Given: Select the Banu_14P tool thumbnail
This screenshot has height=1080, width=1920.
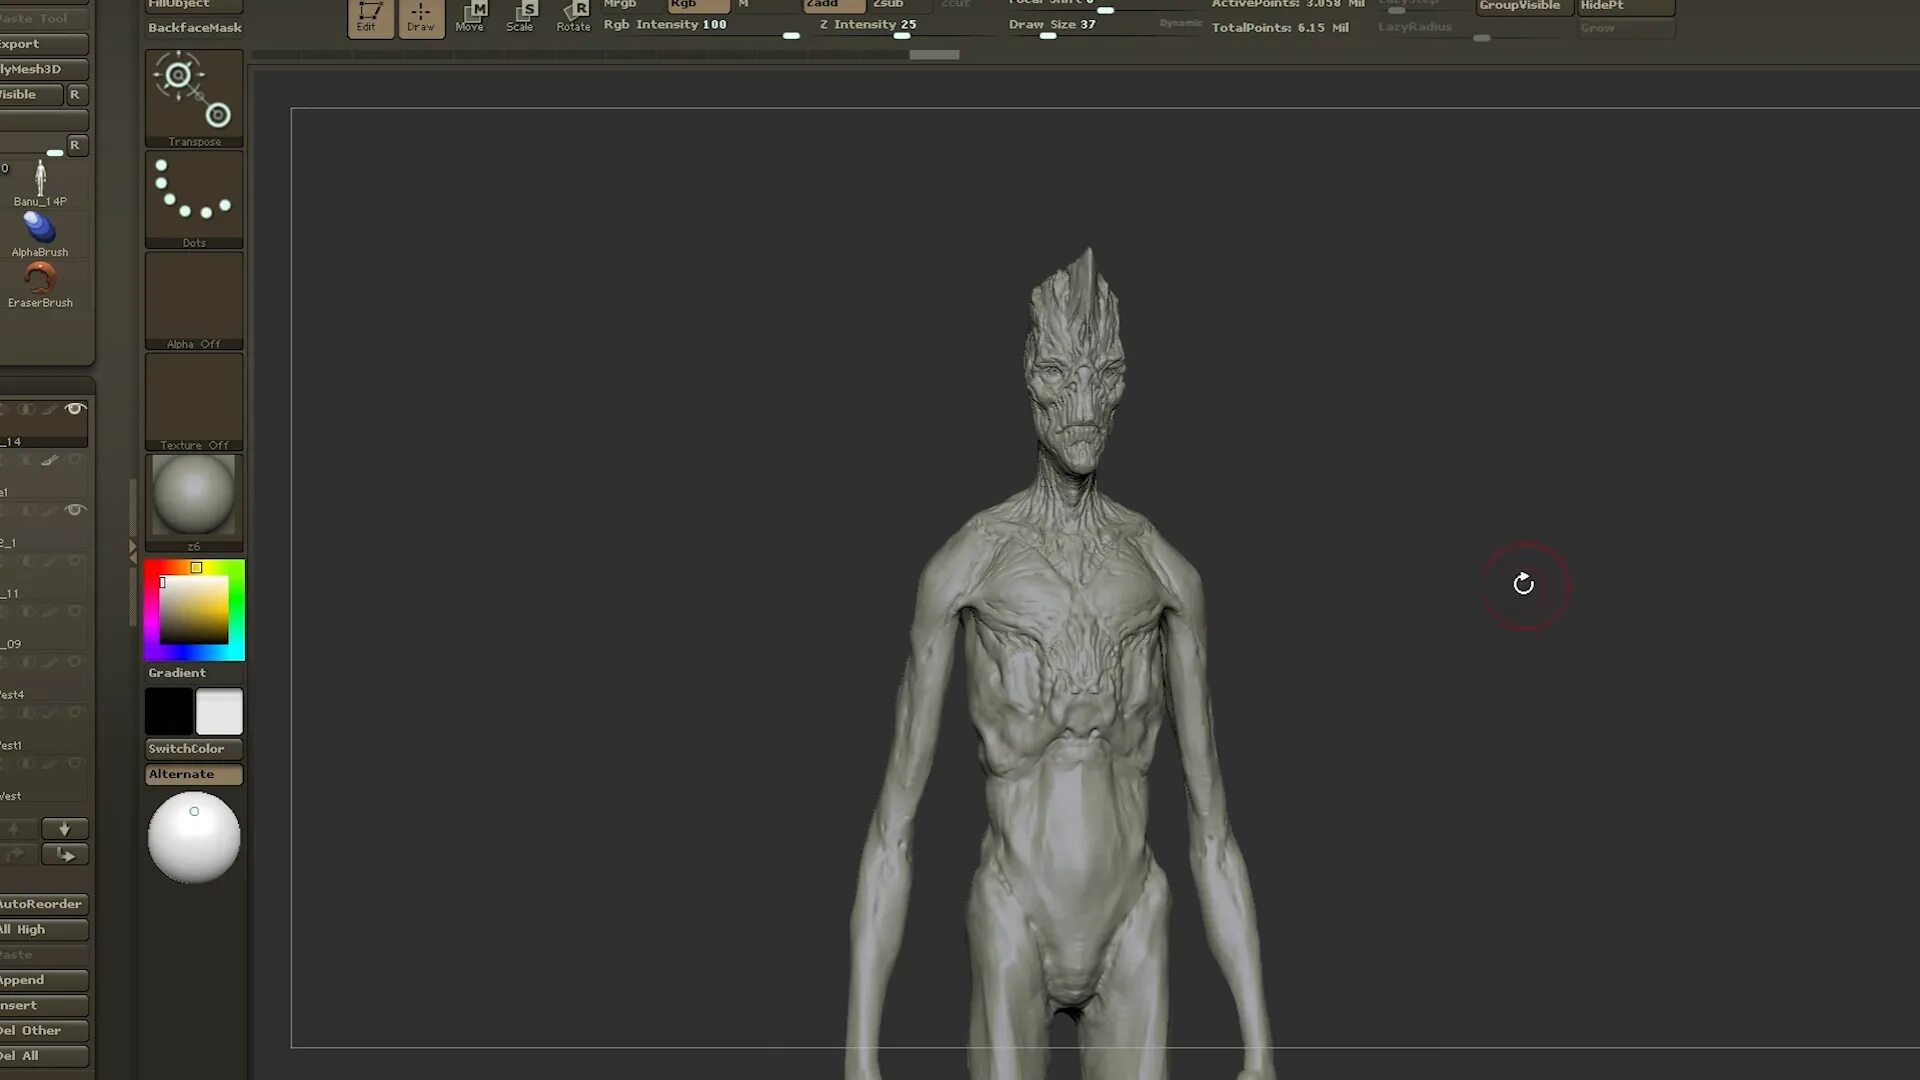Looking at the screenshot, I should click(x=40, y=182).
